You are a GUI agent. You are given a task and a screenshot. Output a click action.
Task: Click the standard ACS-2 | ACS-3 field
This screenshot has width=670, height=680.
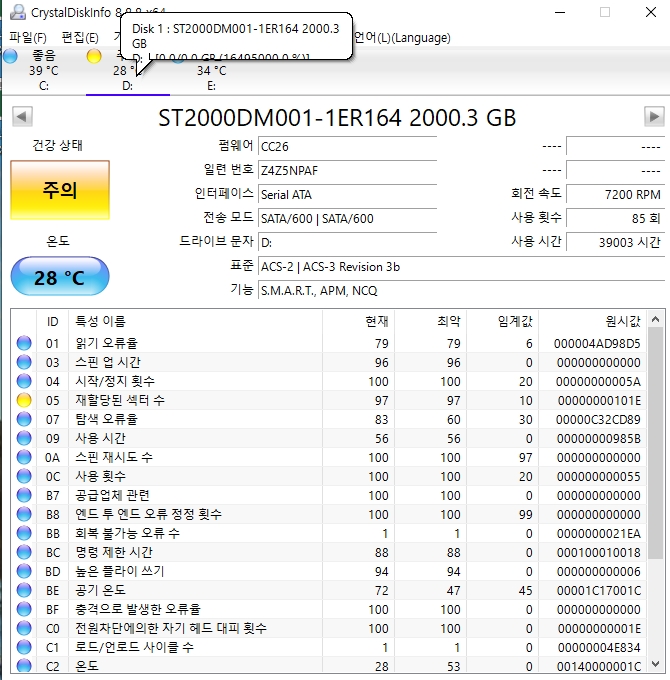[461, 266]
